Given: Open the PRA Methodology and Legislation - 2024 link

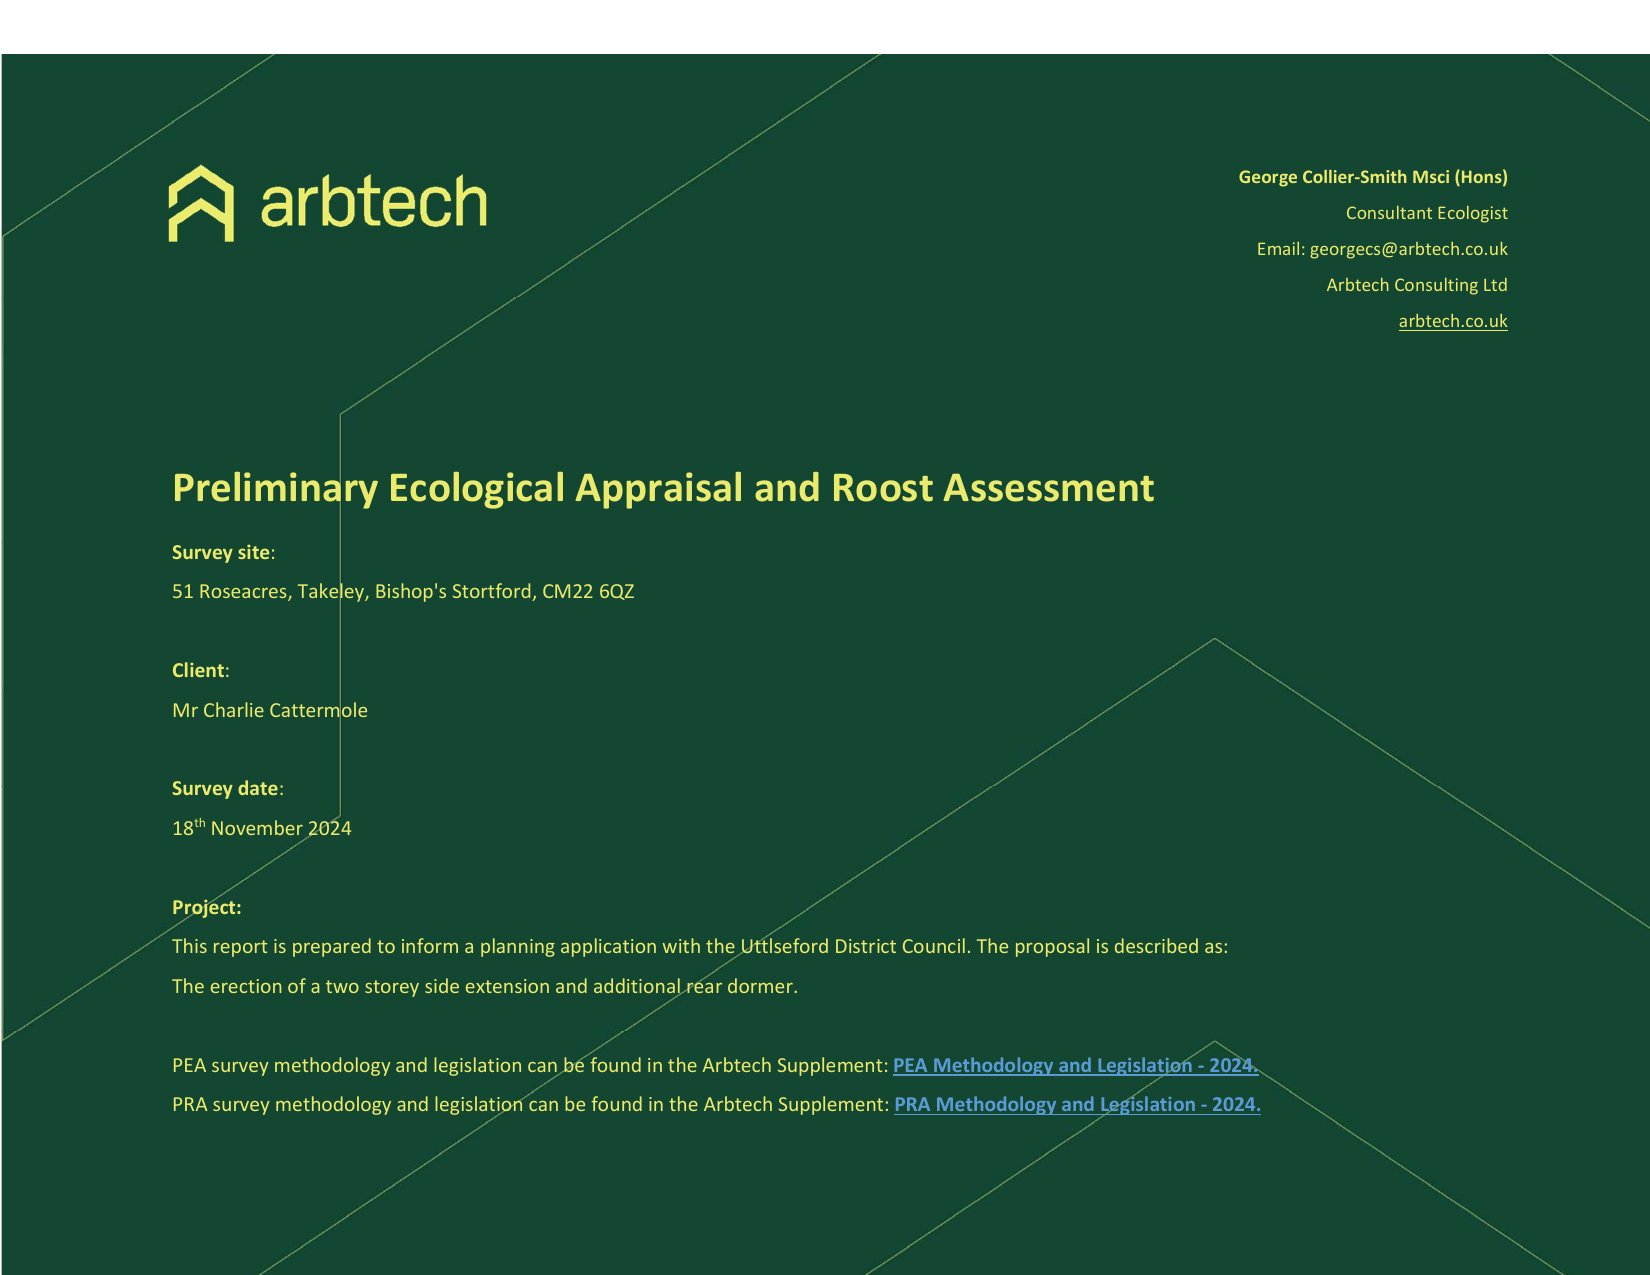Looking at the screenshot, I should coord(1076,1104).
